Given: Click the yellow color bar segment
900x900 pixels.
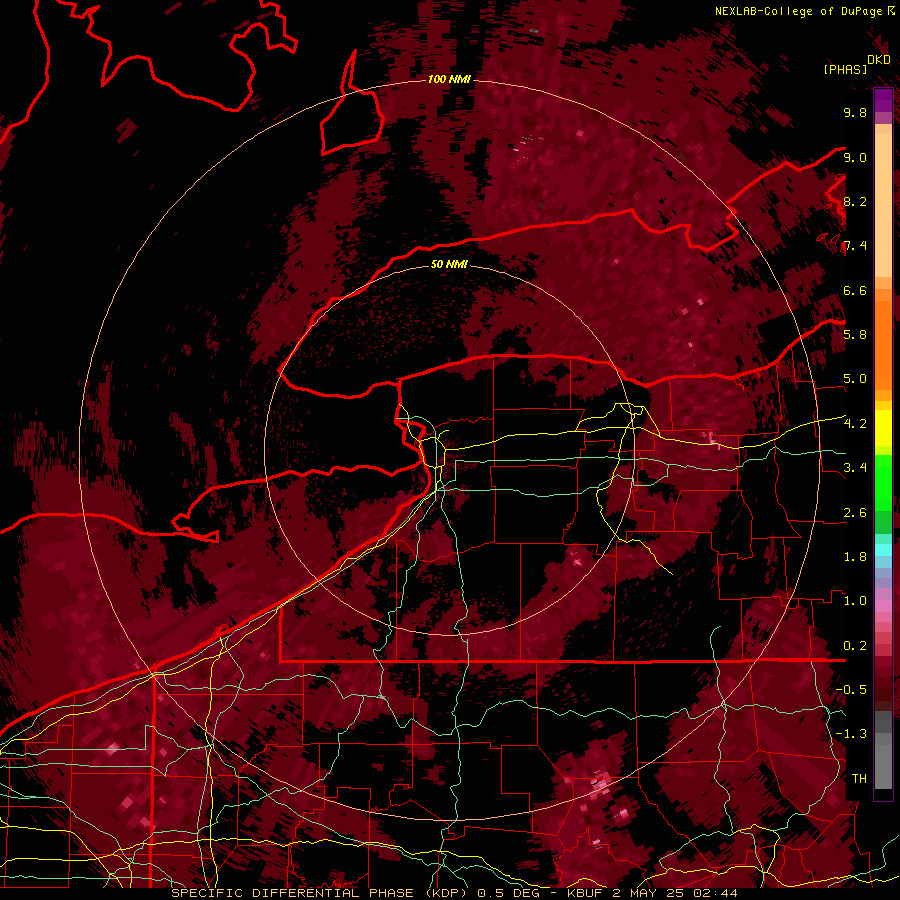Looking at the screenshot, I should click(x=883, y=428).
